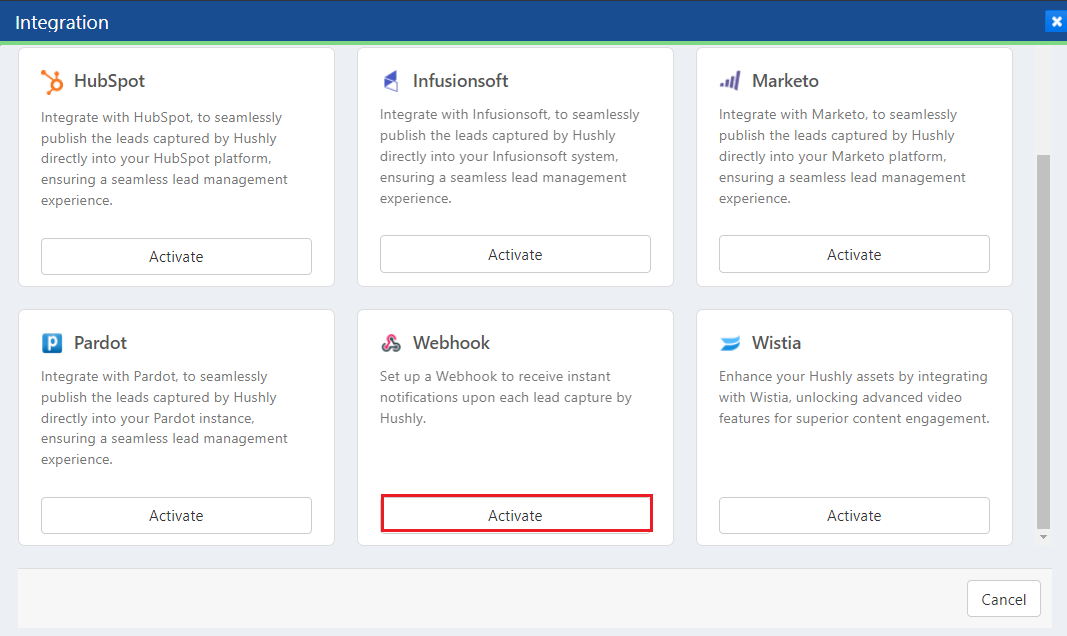1067x636 pixels.
Task: Click the Wistia description text
Action: (x=854, y=397)
